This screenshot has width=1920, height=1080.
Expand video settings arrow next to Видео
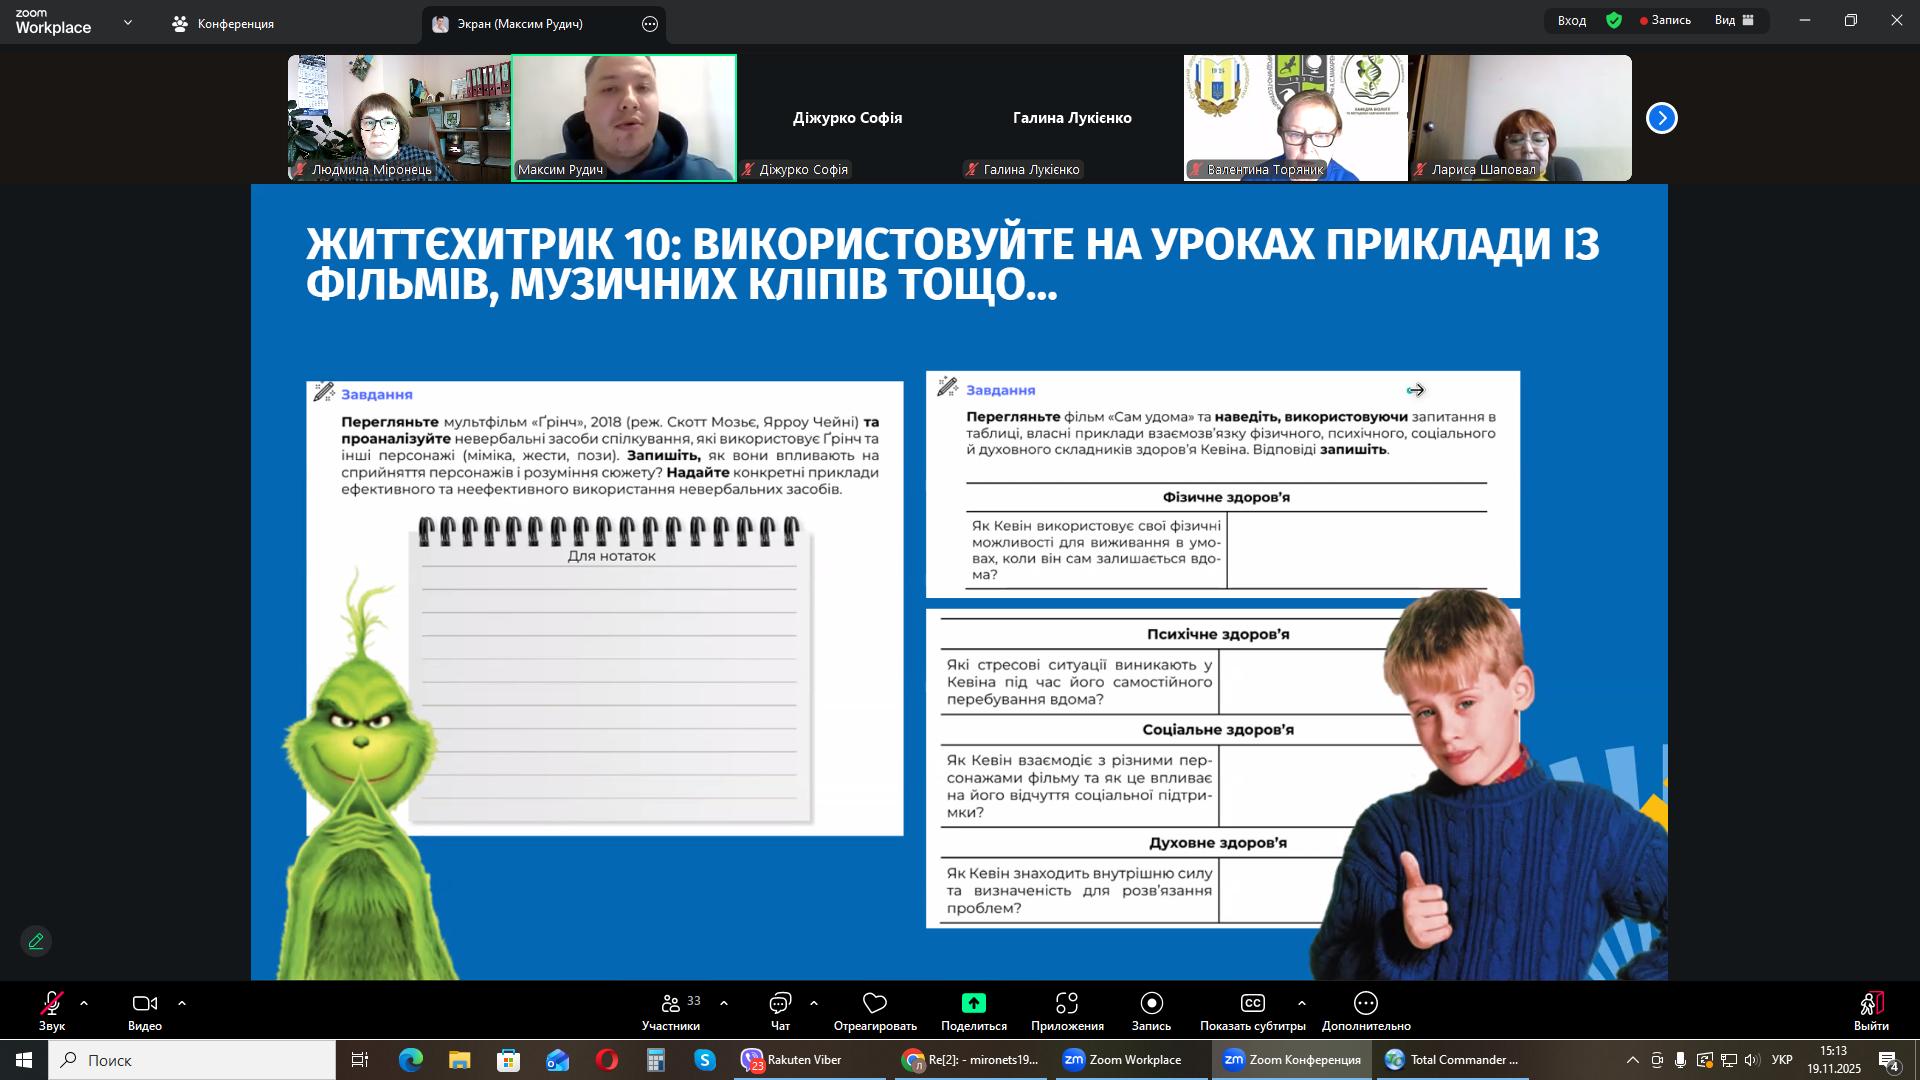point(182,1003)
